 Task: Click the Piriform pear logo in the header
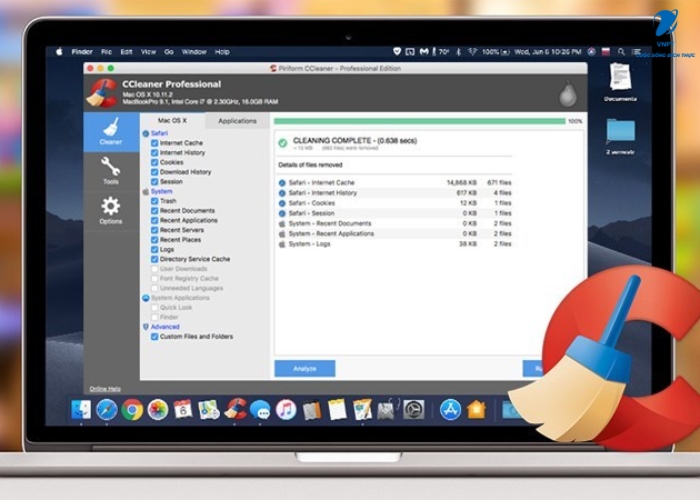tap(567, 94)
